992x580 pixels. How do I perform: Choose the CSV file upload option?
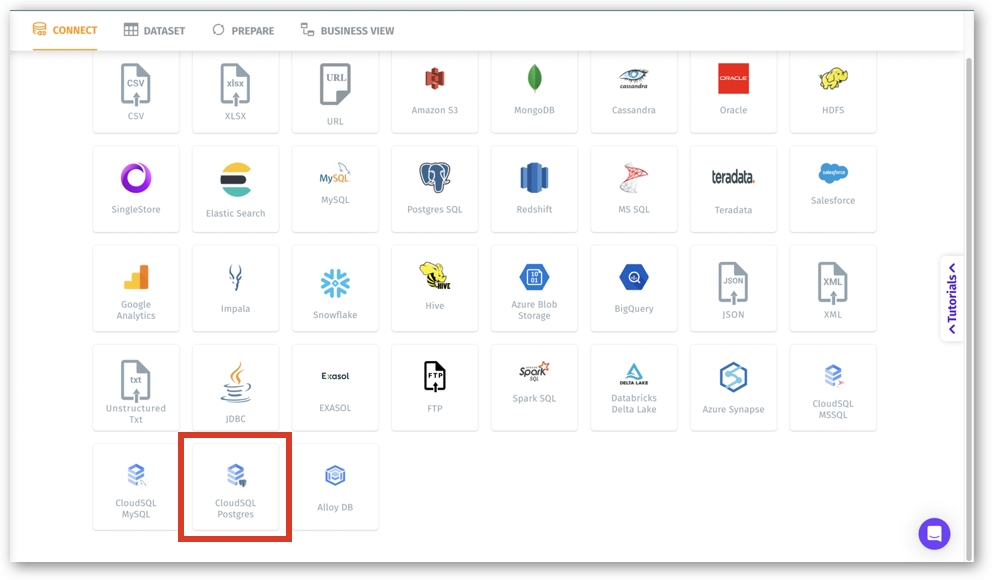pyautogui.click(x=136, y=90)
